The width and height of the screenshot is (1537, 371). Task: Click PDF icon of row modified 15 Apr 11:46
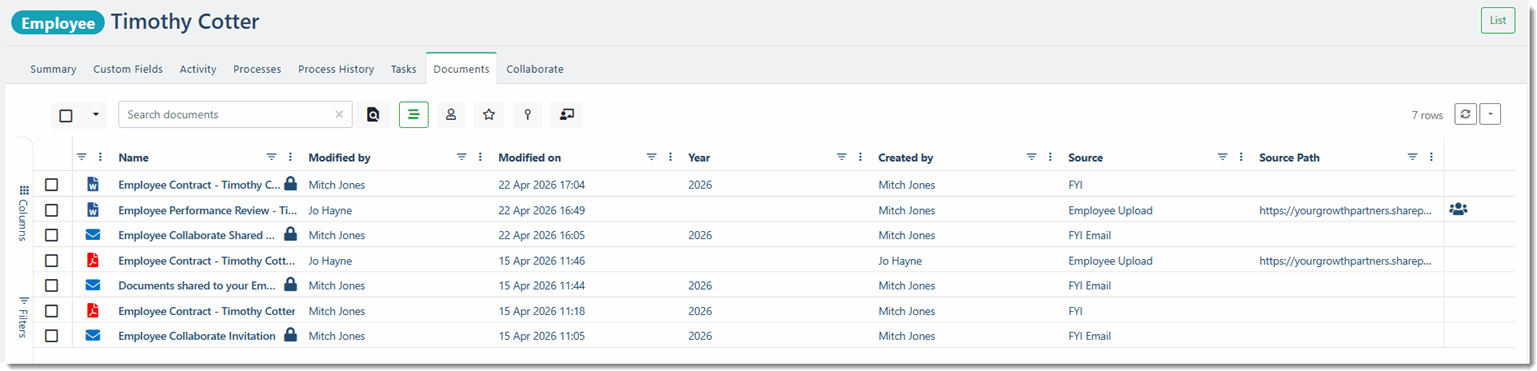(x=93, y=260)
